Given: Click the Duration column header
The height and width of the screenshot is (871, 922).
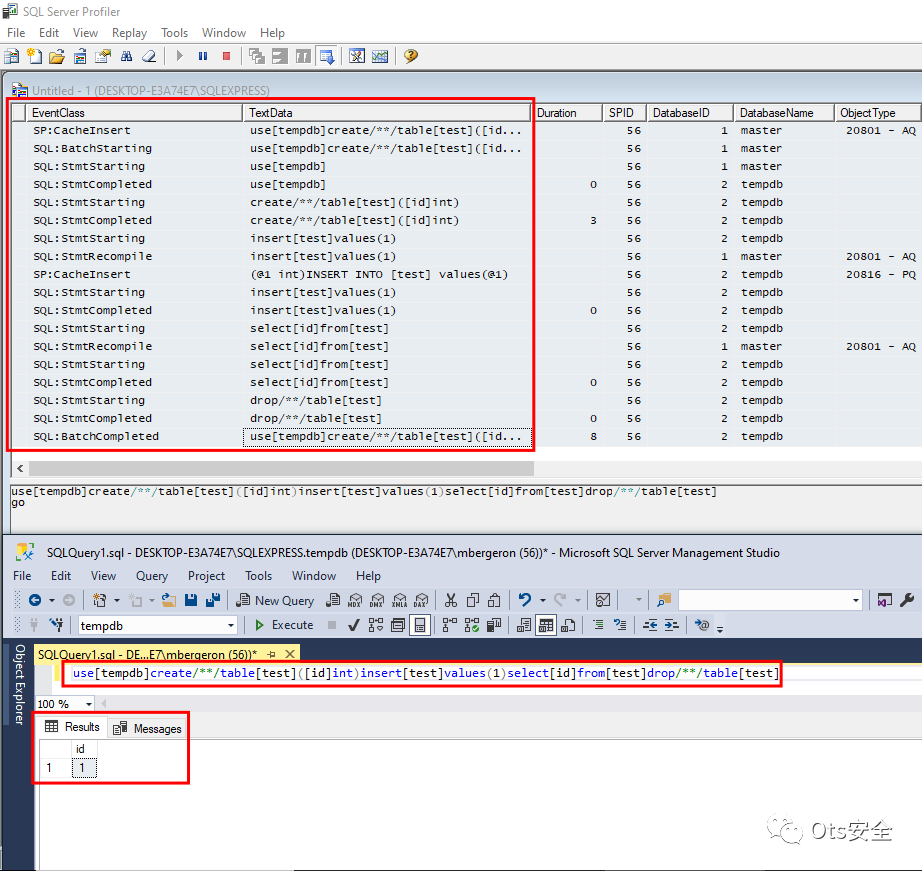Looking at the screenshot, I should (567, 113).
